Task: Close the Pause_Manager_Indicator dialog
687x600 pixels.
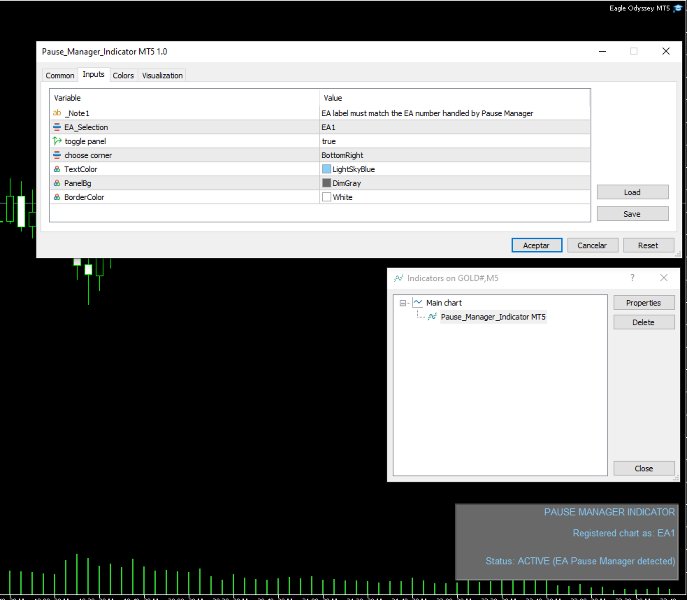Action: pos(666,51)
